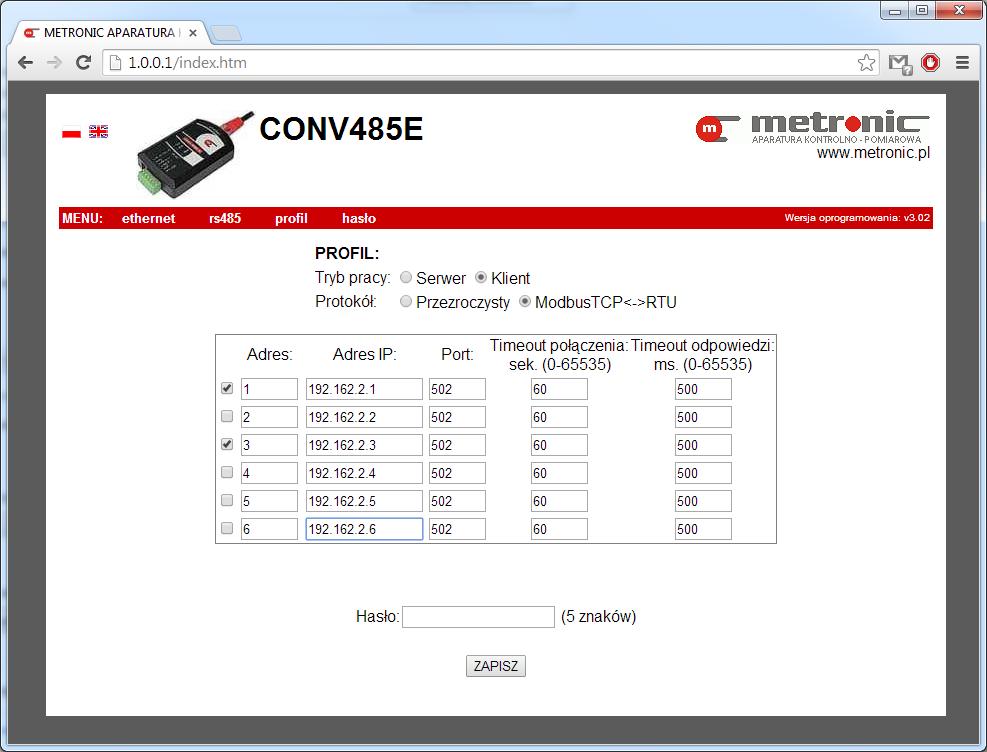Click the Port field in row 3

coord(457,445)
